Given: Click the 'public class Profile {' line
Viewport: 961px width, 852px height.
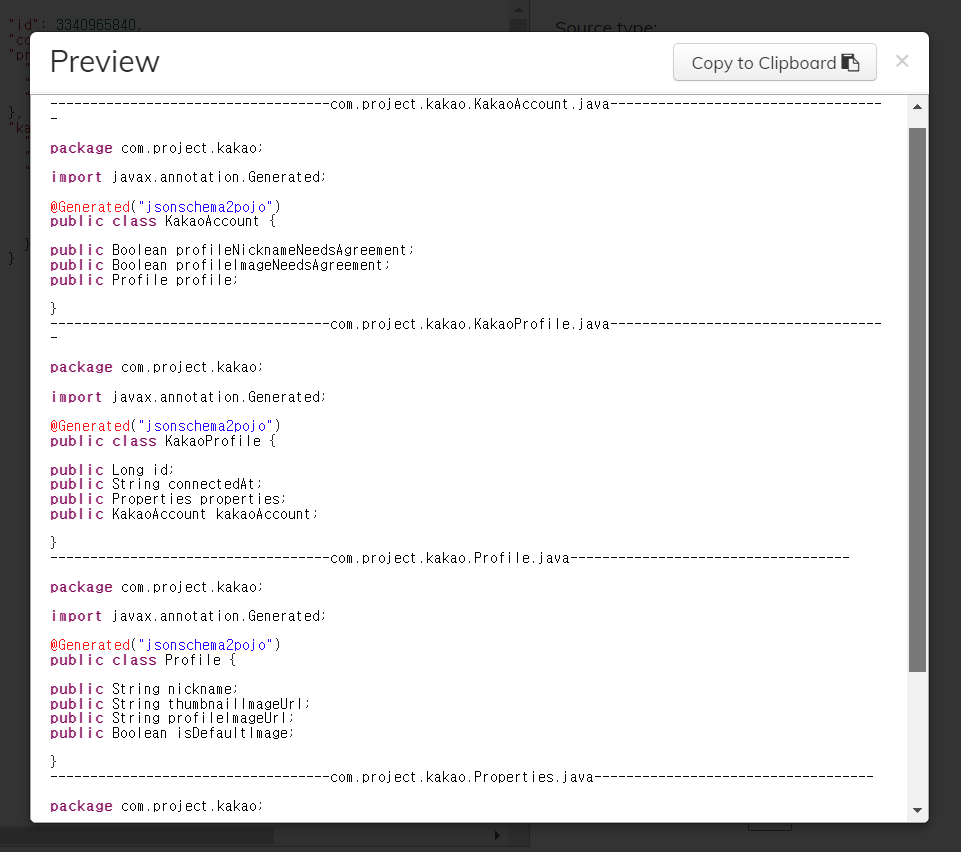Looking at the screenshot, I should [143, 660].
